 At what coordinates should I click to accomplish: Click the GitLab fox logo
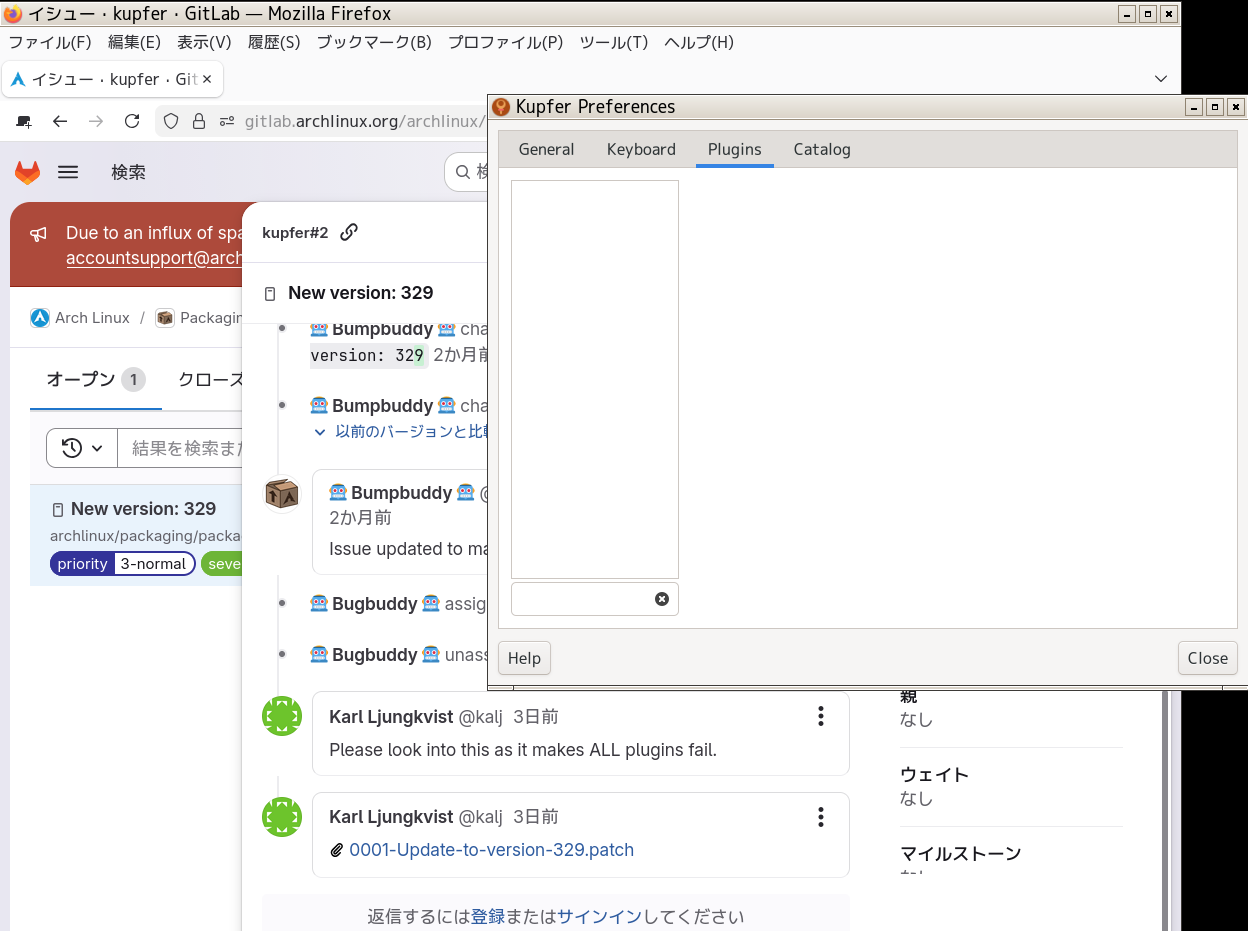[27, 172]
